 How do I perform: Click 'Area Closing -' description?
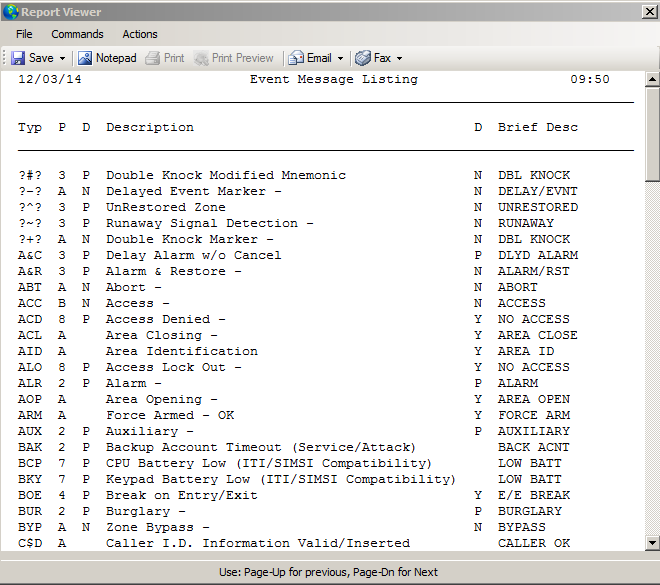pyautogui.click(x=162, y=335)
